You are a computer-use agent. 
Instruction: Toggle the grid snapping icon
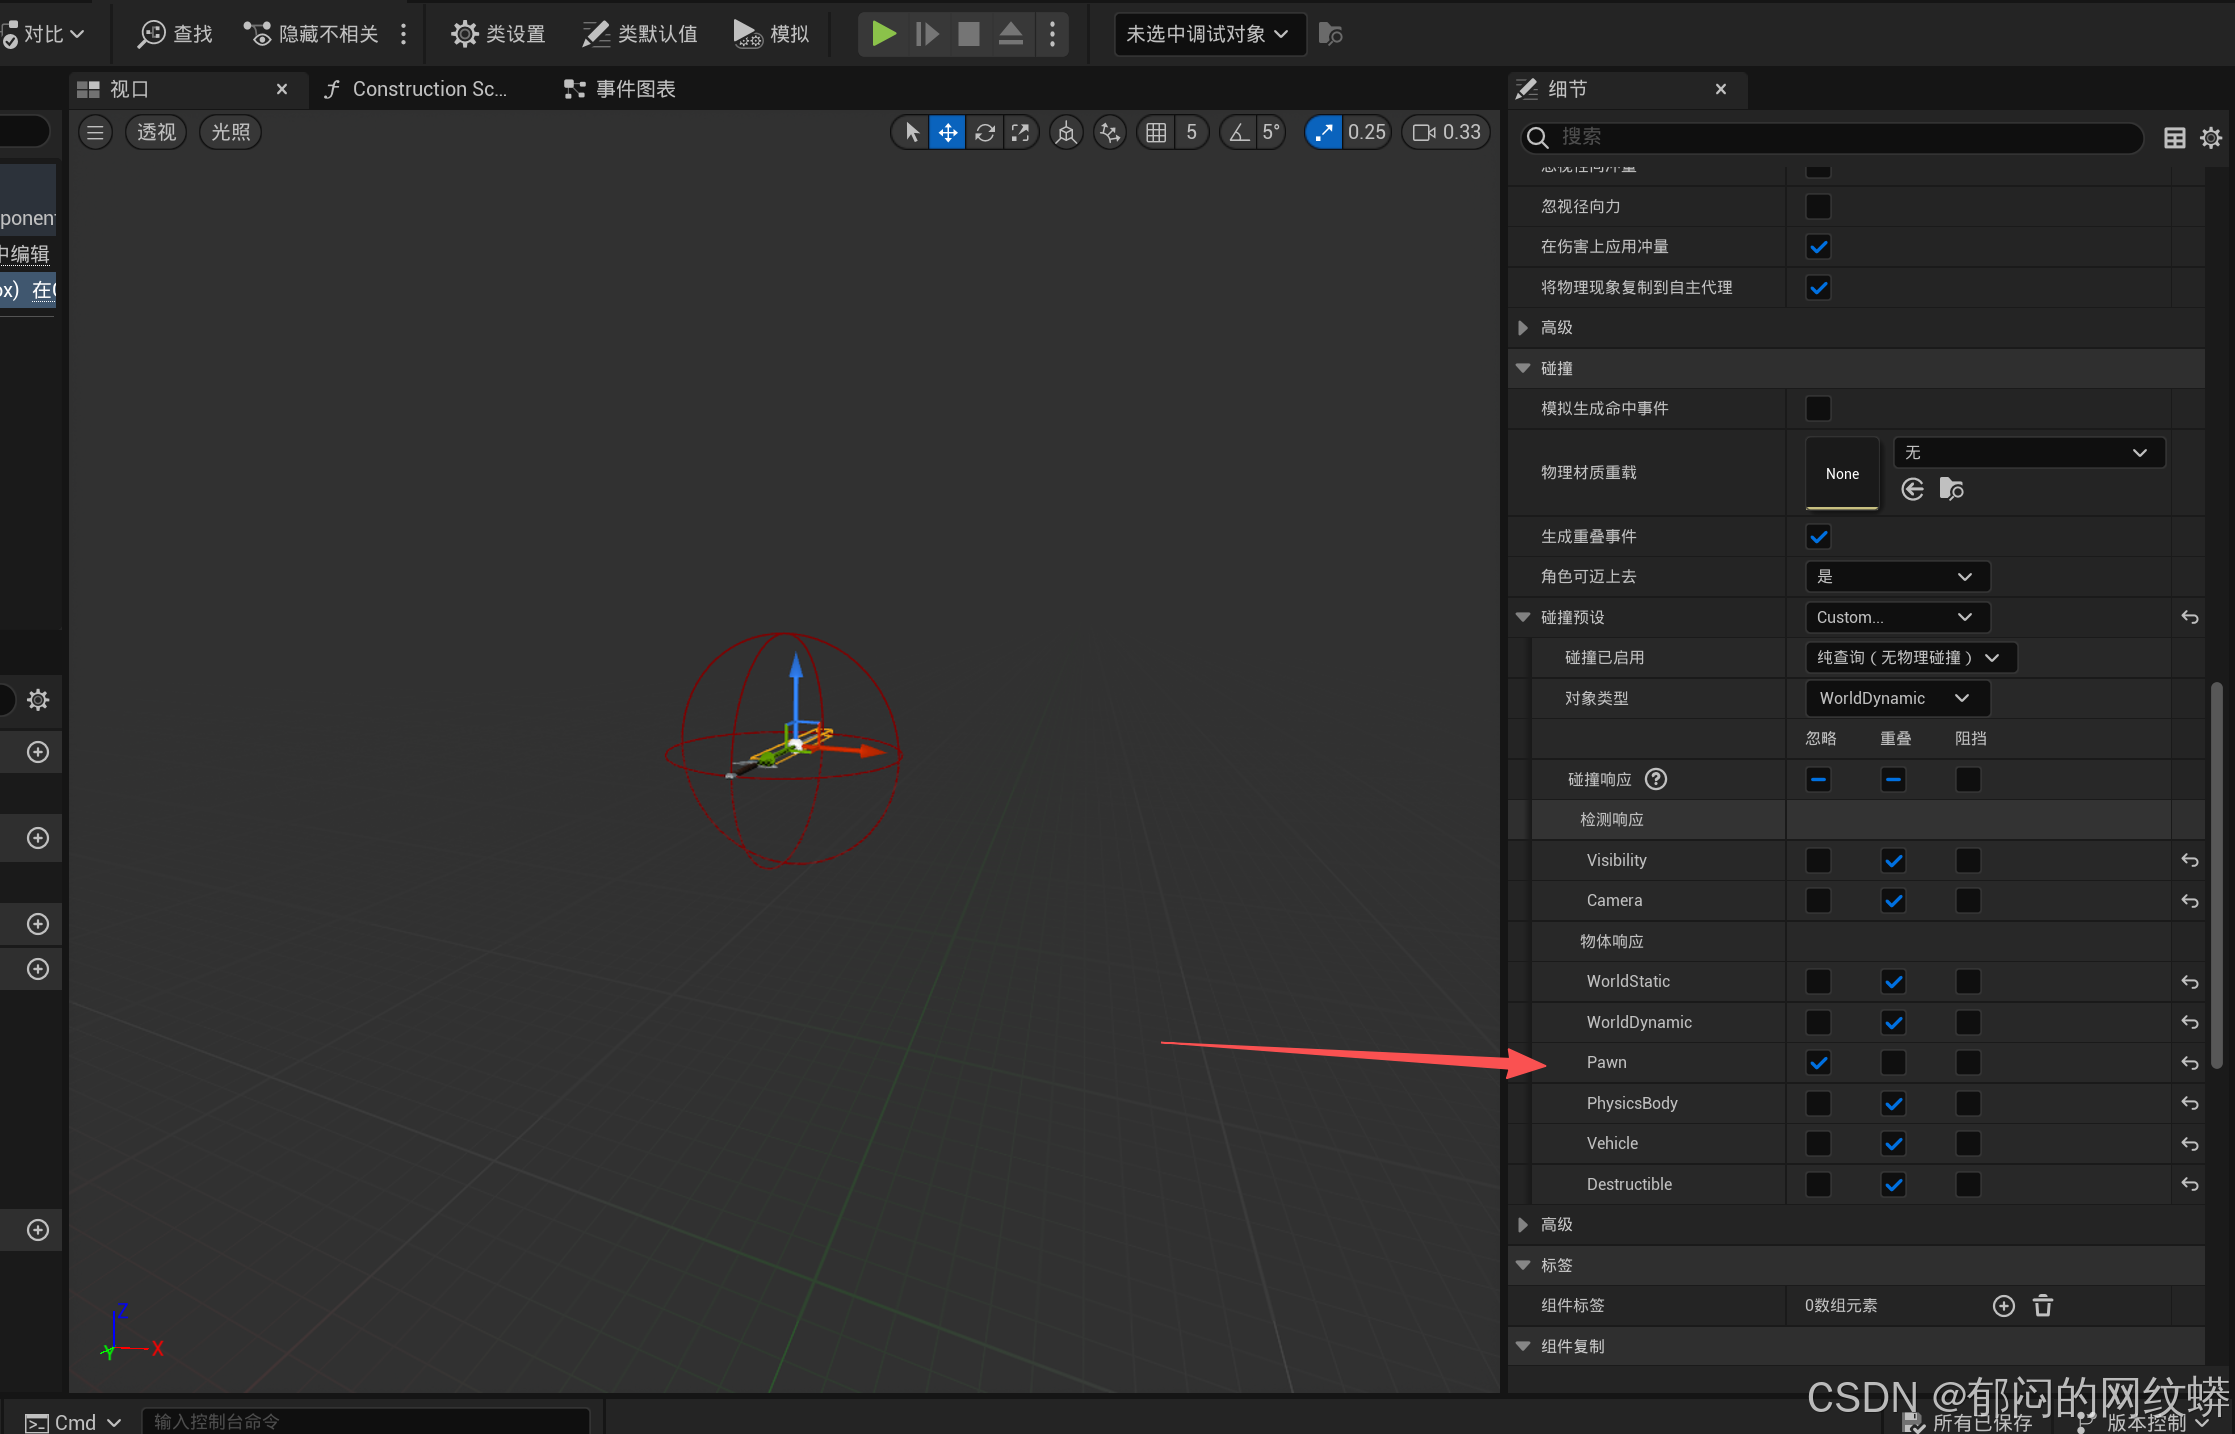coord(1156,132)
